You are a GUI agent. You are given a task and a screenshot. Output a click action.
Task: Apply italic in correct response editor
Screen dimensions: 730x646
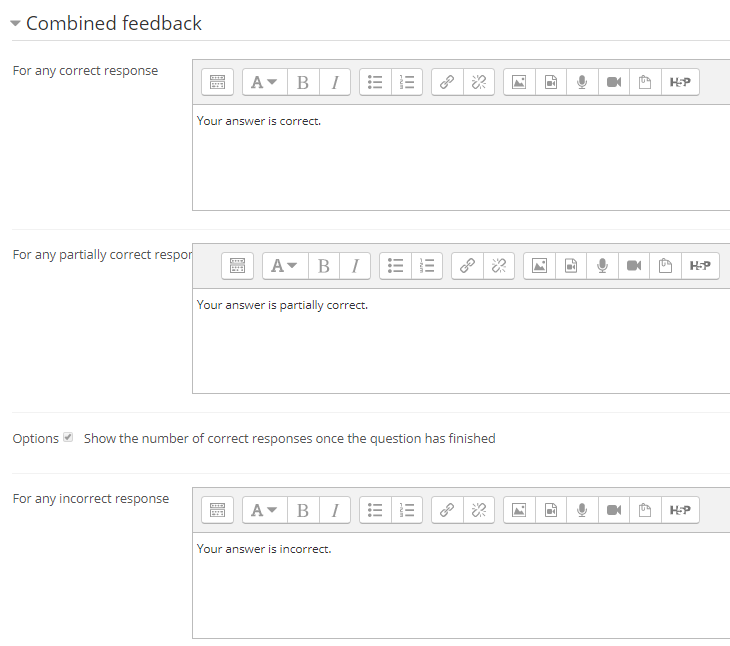click(x=335, y=82)
